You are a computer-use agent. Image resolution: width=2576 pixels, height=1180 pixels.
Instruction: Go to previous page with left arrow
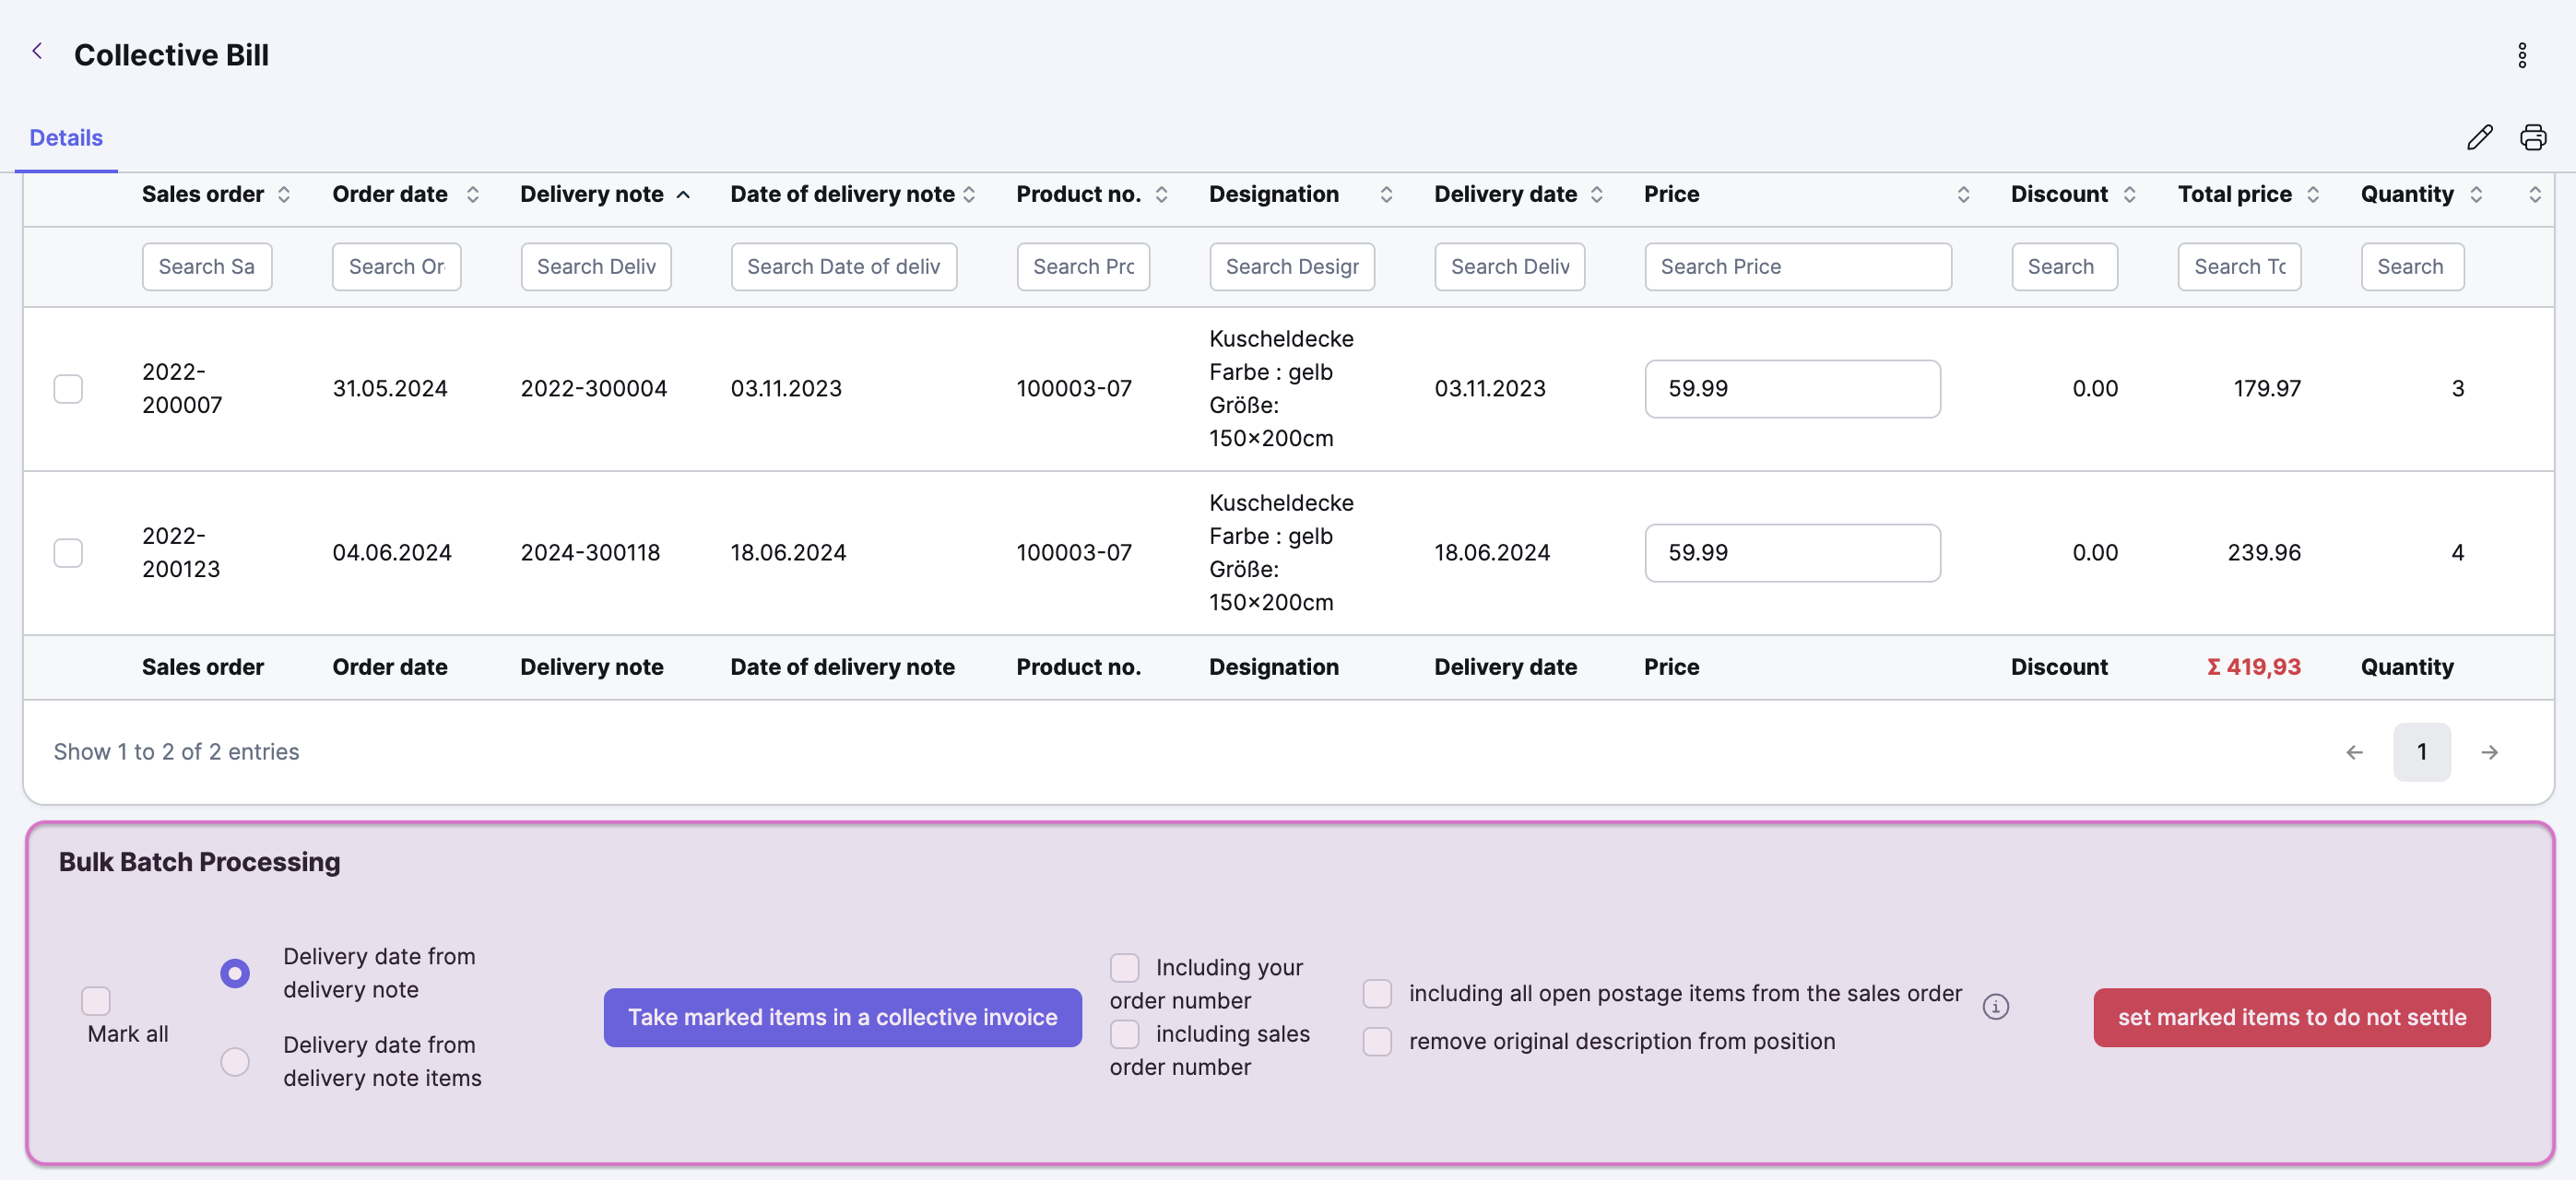(x=2354, y=752)
